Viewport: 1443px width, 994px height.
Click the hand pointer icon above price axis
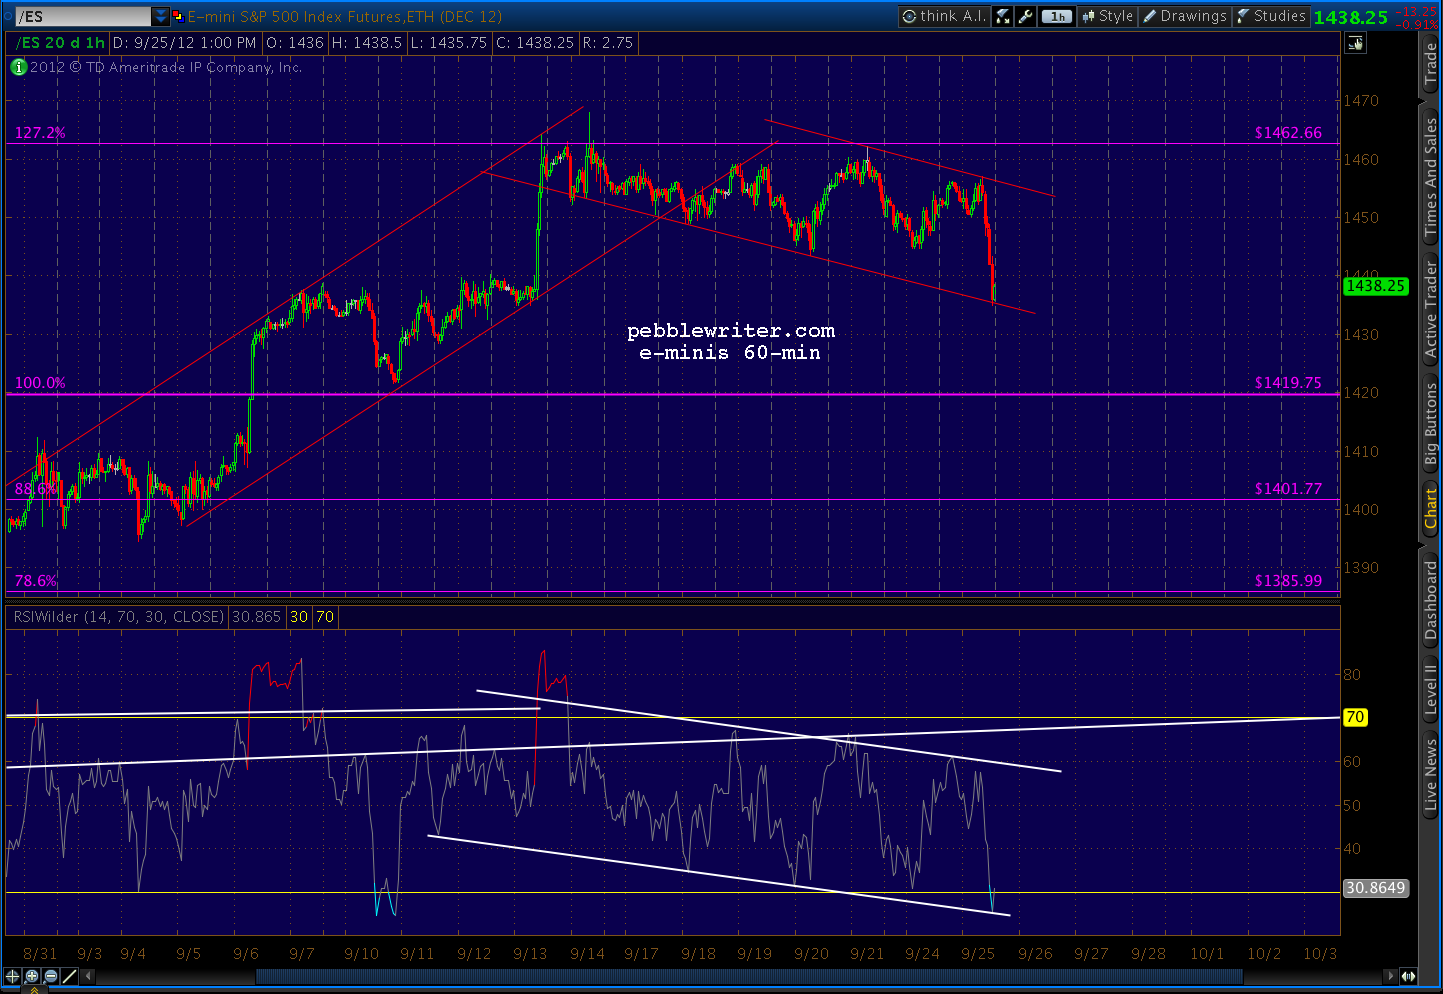[1355, 43]
